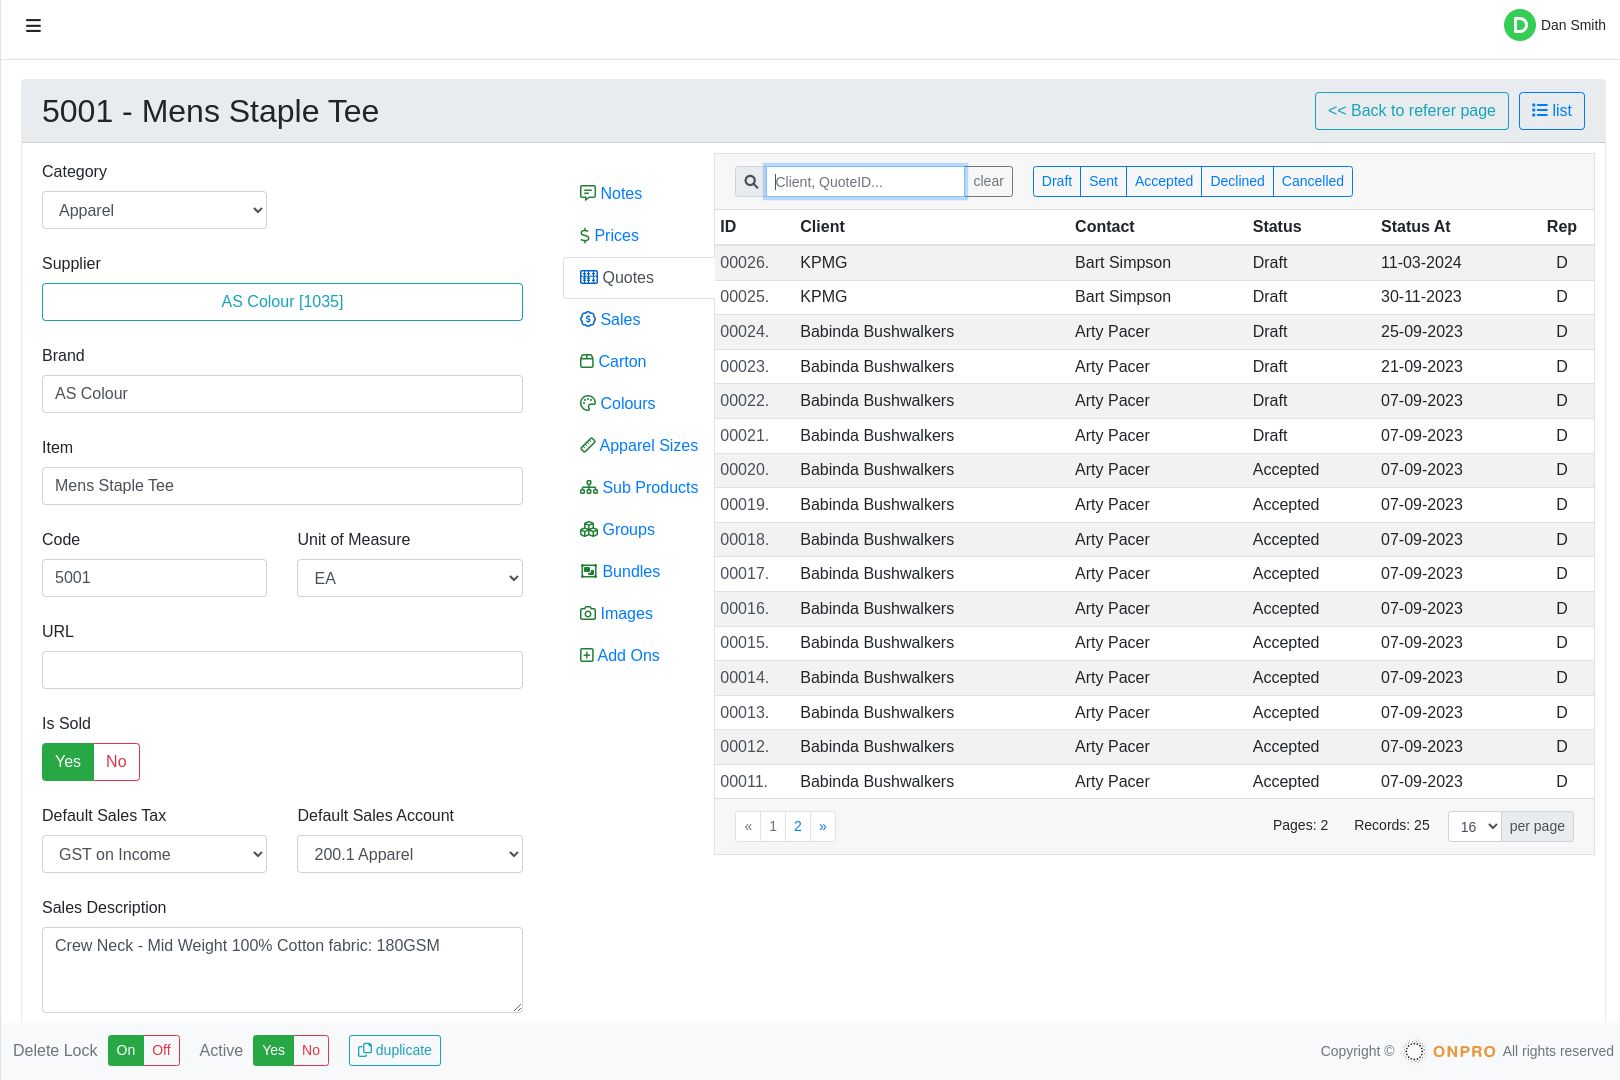Turn Delete Lock Off

coord(161,1050)
